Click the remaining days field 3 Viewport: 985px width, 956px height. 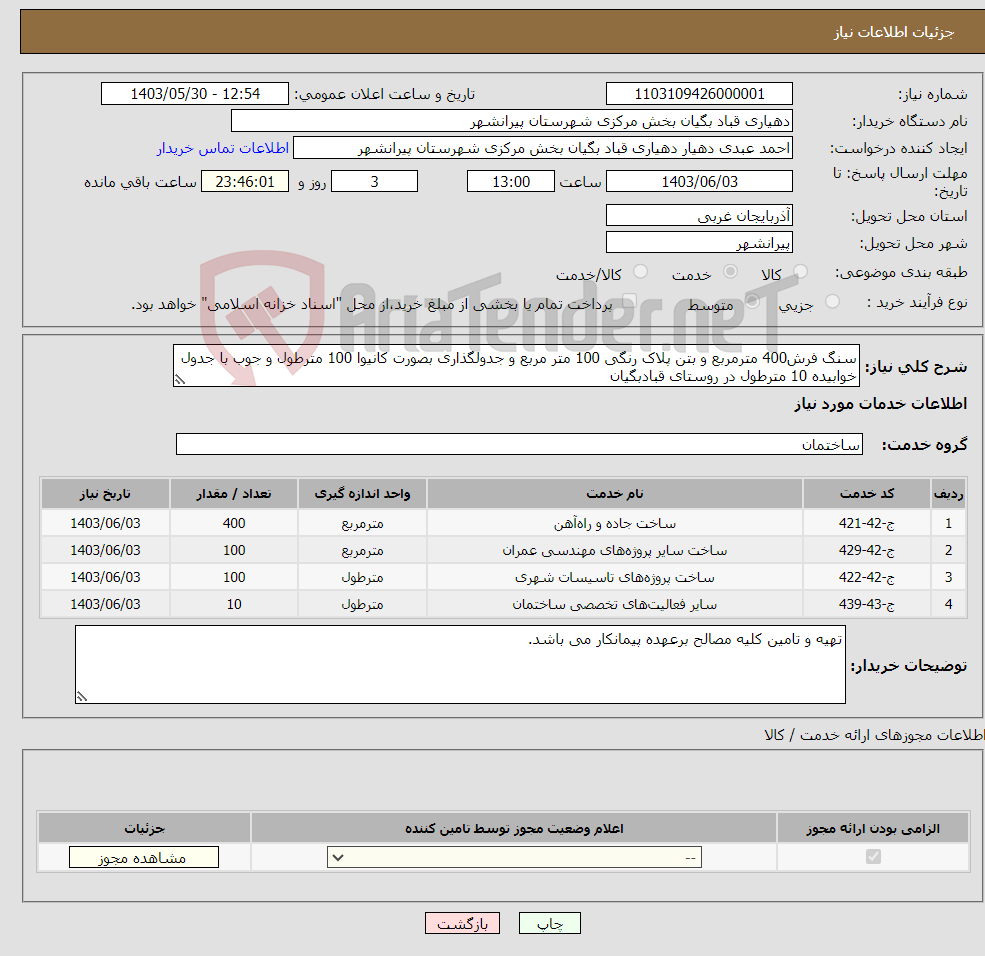[x=374, y=182]
